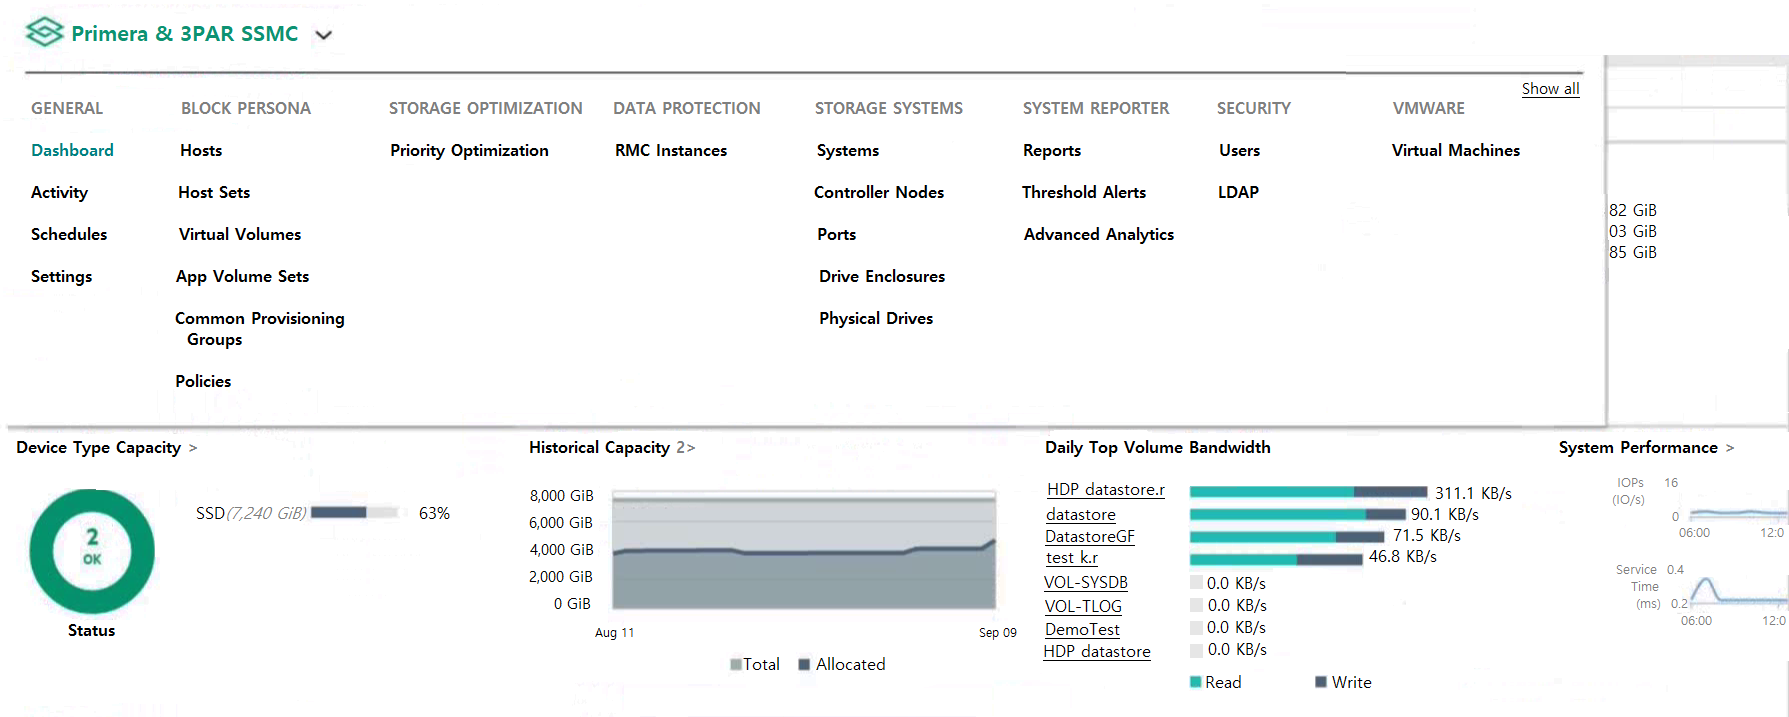Open Virtual Volumes page
This screenshot has height=717, width=1789.
pos(240,234)
